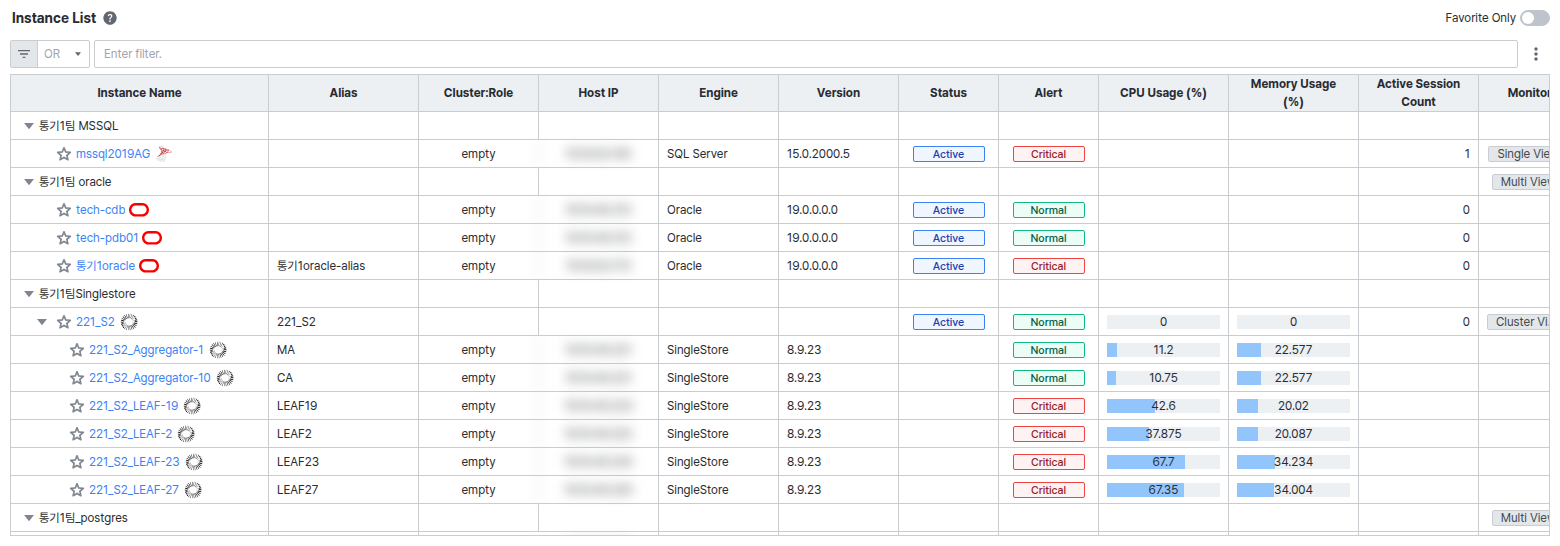Click SingleStore logo beside 221_S2_Aggregator-1

(218, 350)
